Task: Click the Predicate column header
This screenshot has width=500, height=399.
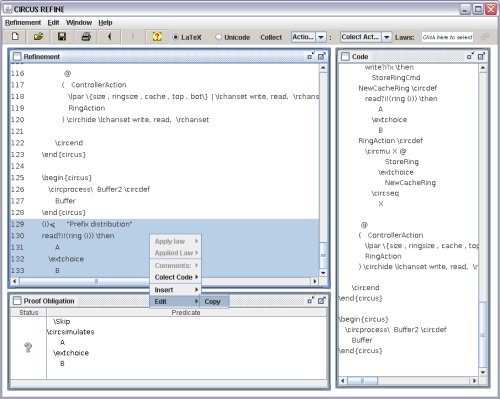Action: click(186, 312)
